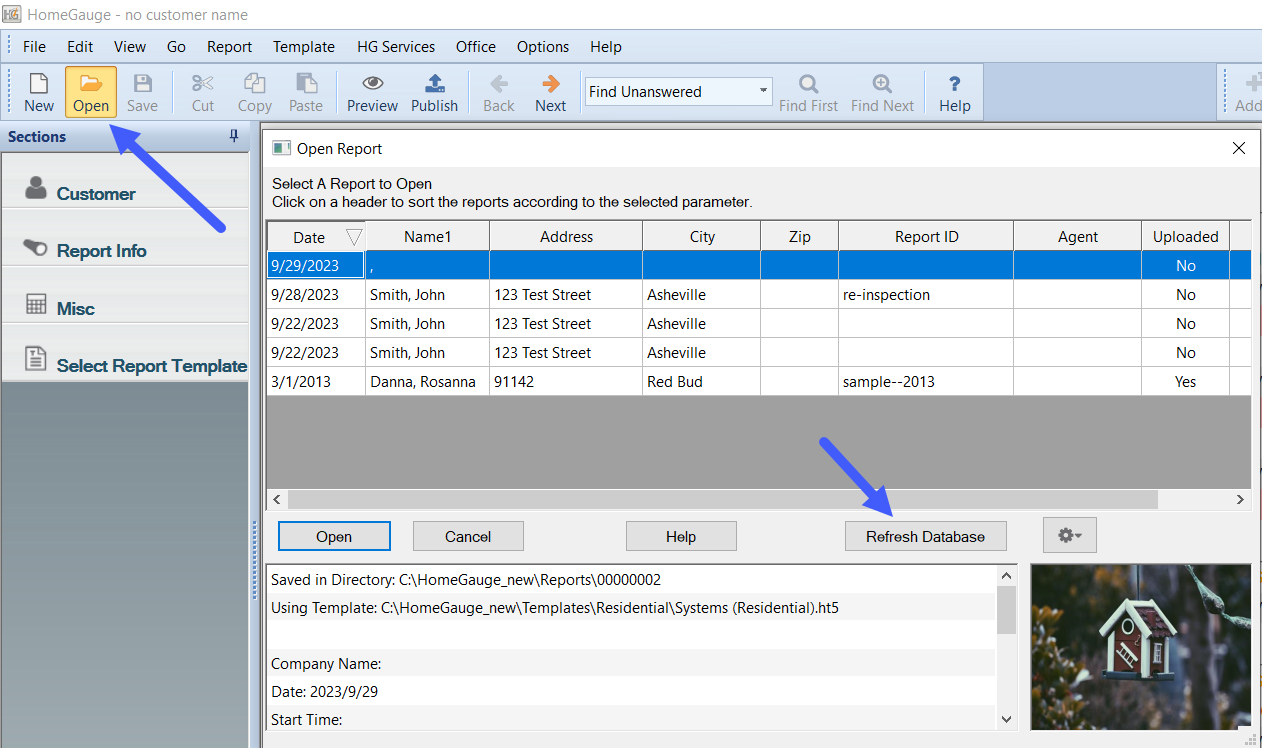Open the Template menu
Image resolution: width=1262 pixels, height=748 pixels.
pyautogui.click(x=303, y=46)
